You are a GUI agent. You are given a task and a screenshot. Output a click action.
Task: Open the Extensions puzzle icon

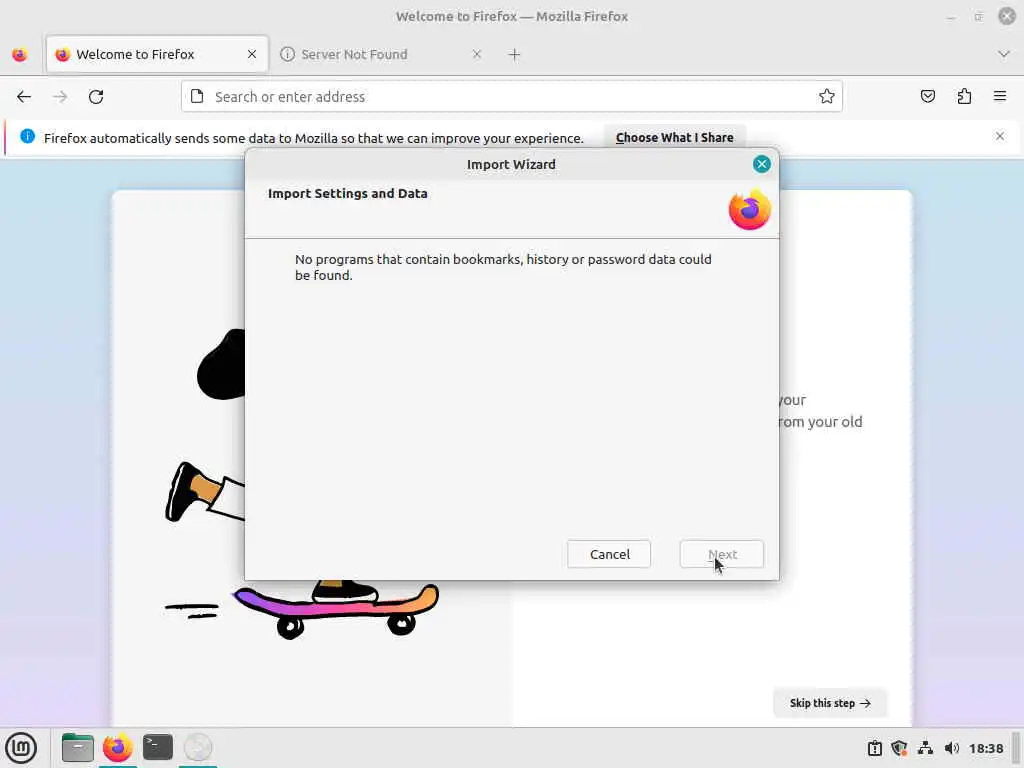[964, 97]
